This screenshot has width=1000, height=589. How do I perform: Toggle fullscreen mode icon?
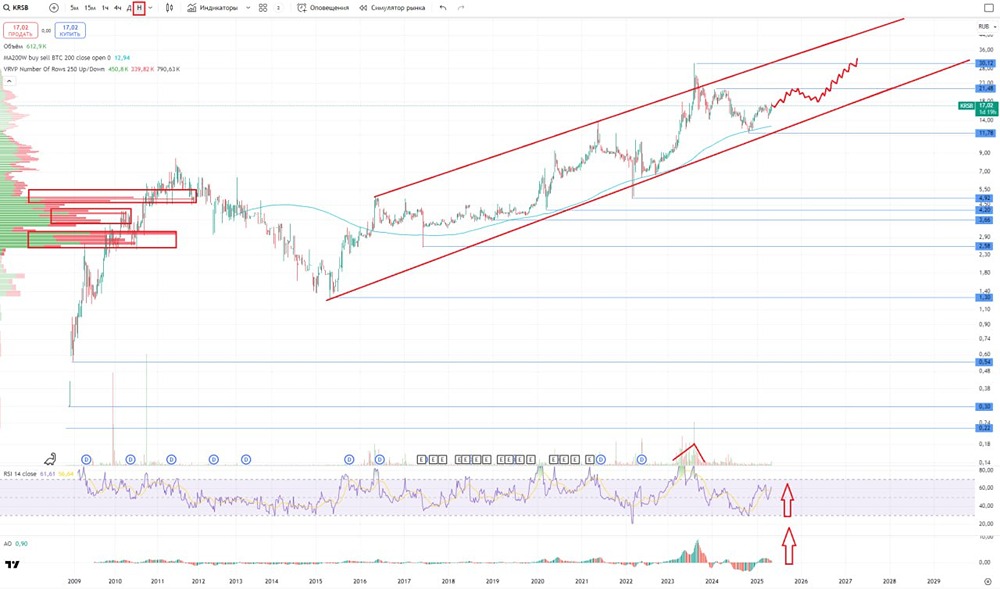[989, 8]
